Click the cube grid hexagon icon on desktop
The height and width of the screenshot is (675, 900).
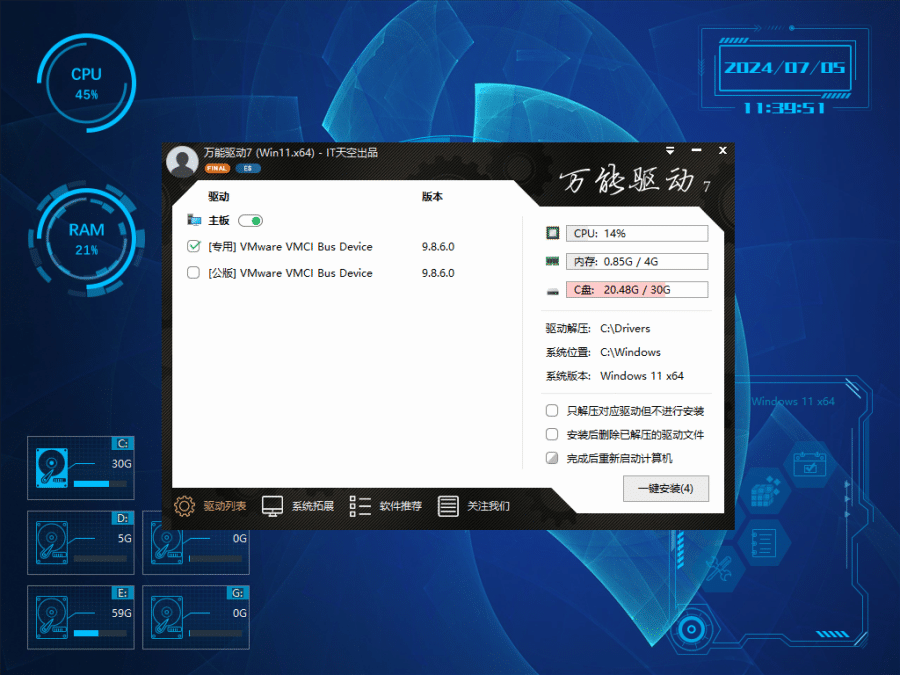[766, 491]
